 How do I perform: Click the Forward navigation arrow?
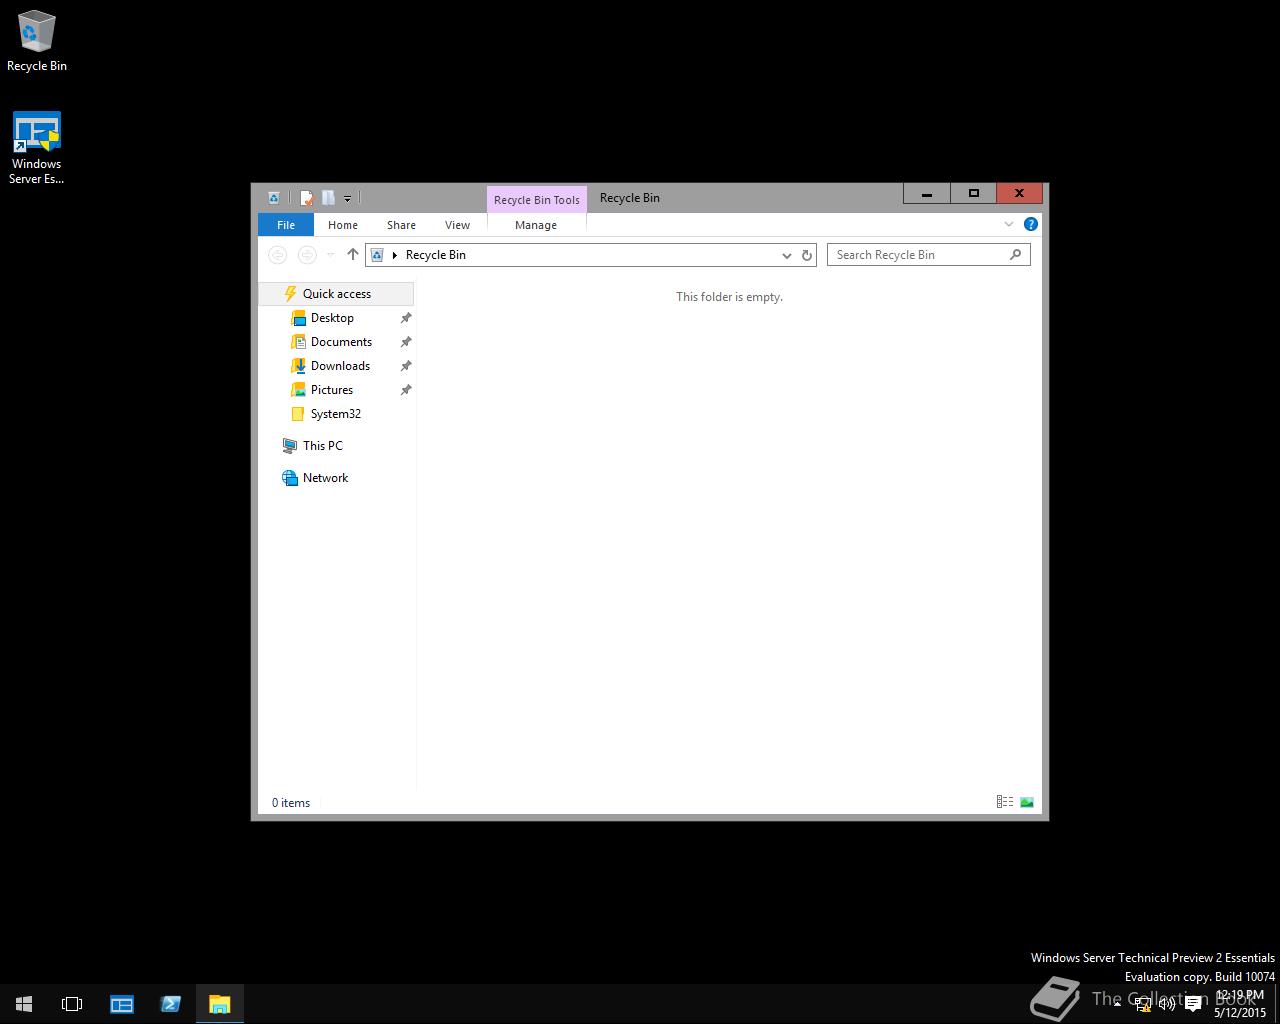(x=308, y=255)
